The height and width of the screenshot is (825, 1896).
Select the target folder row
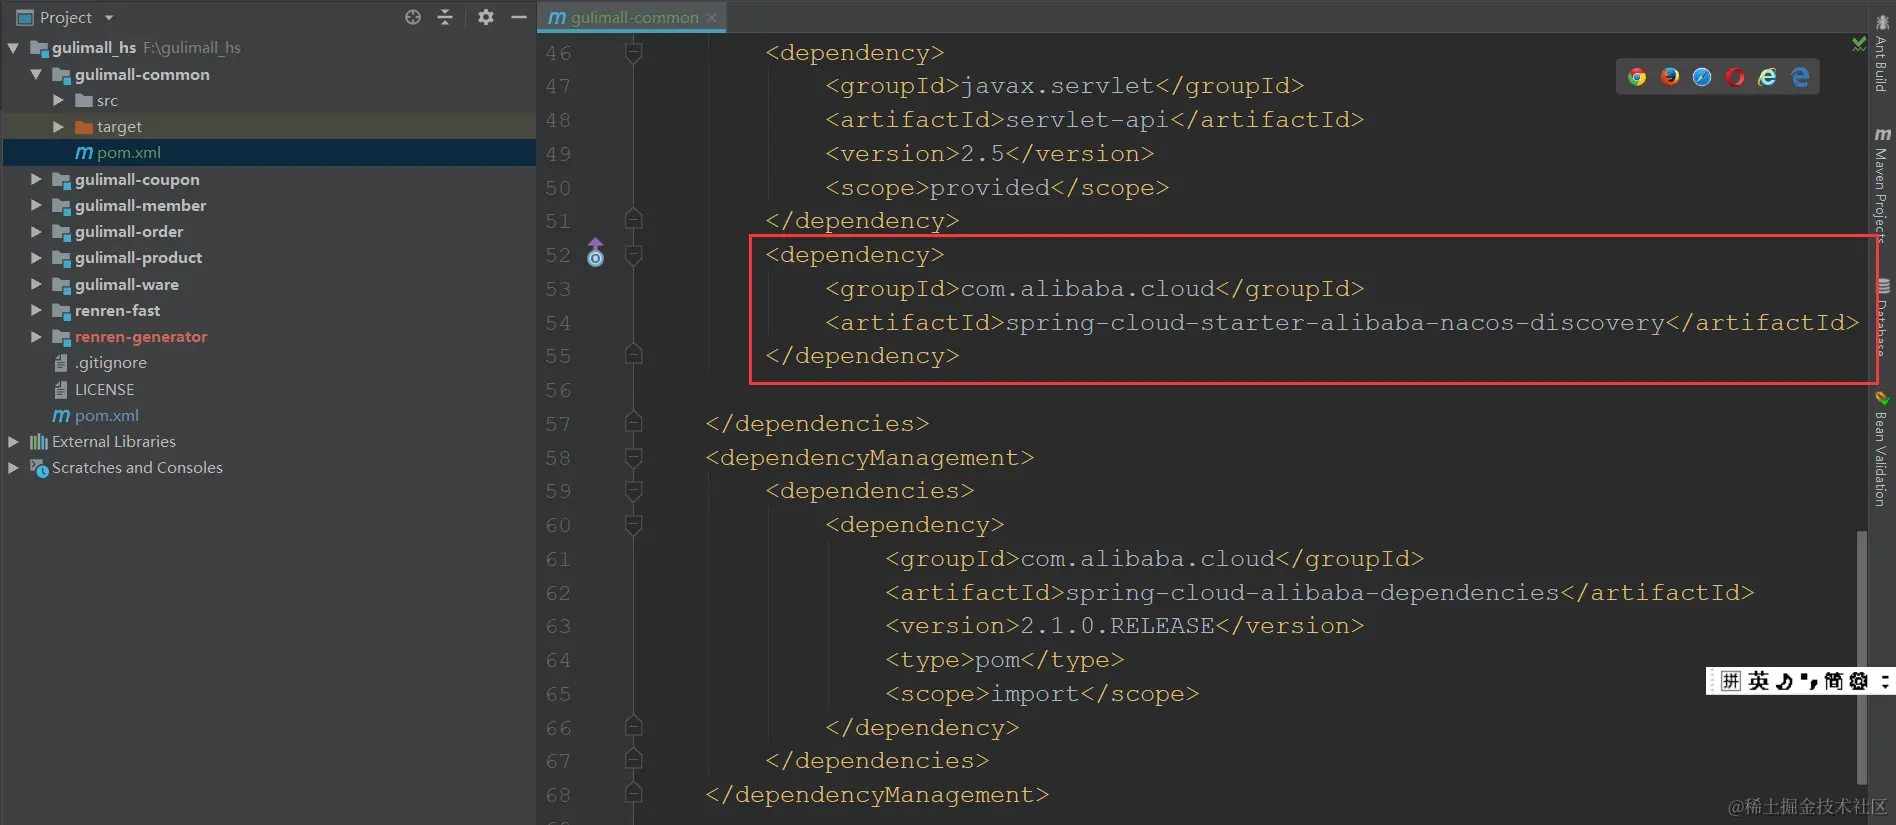268,126
